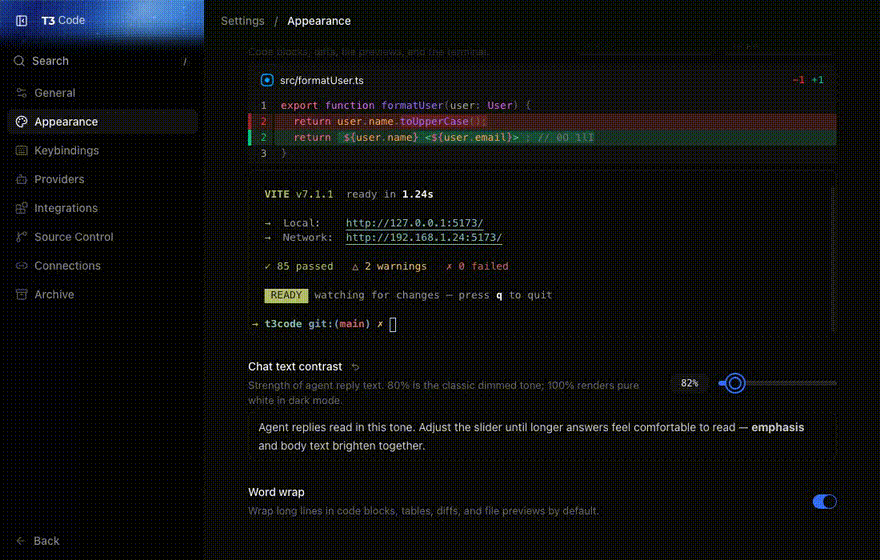Screen dimensions: 880x560
Task: Open Keybindings settings section
Action: point(102,150)
